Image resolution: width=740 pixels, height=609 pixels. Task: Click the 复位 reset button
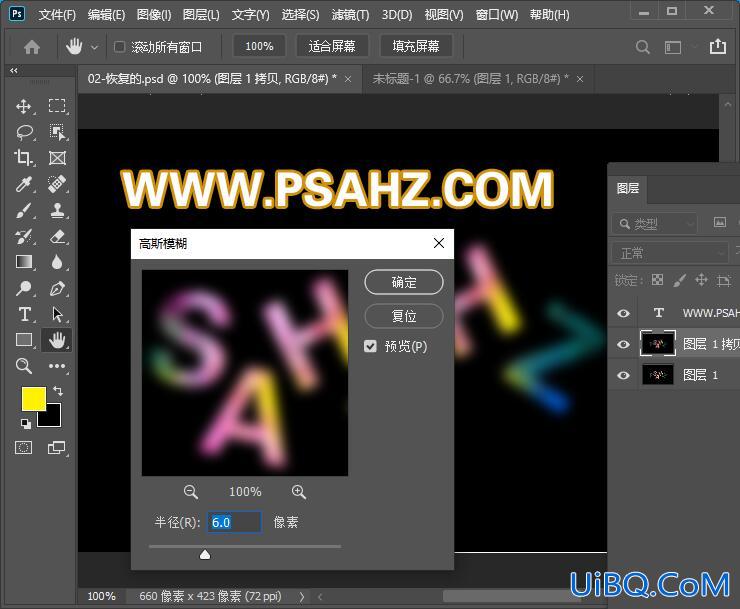[x=404, y=316]
